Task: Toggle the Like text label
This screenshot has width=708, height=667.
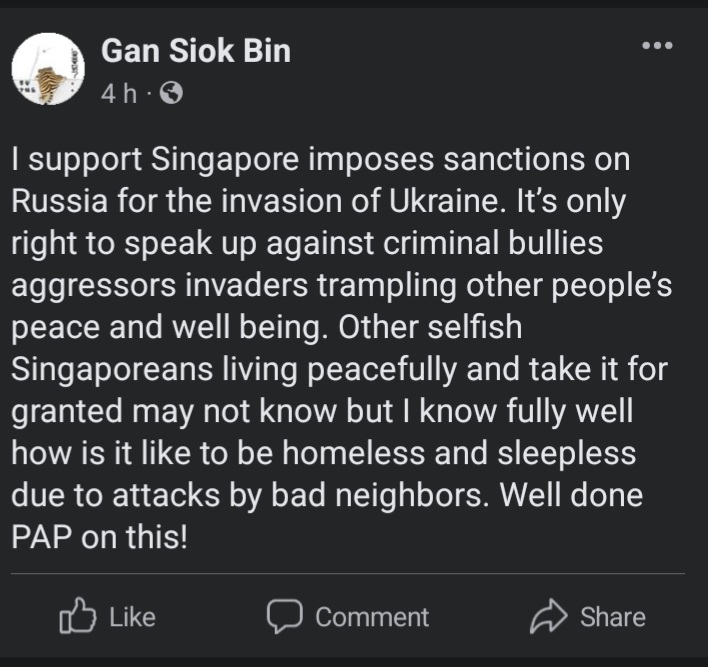Action: click(132, 618)
